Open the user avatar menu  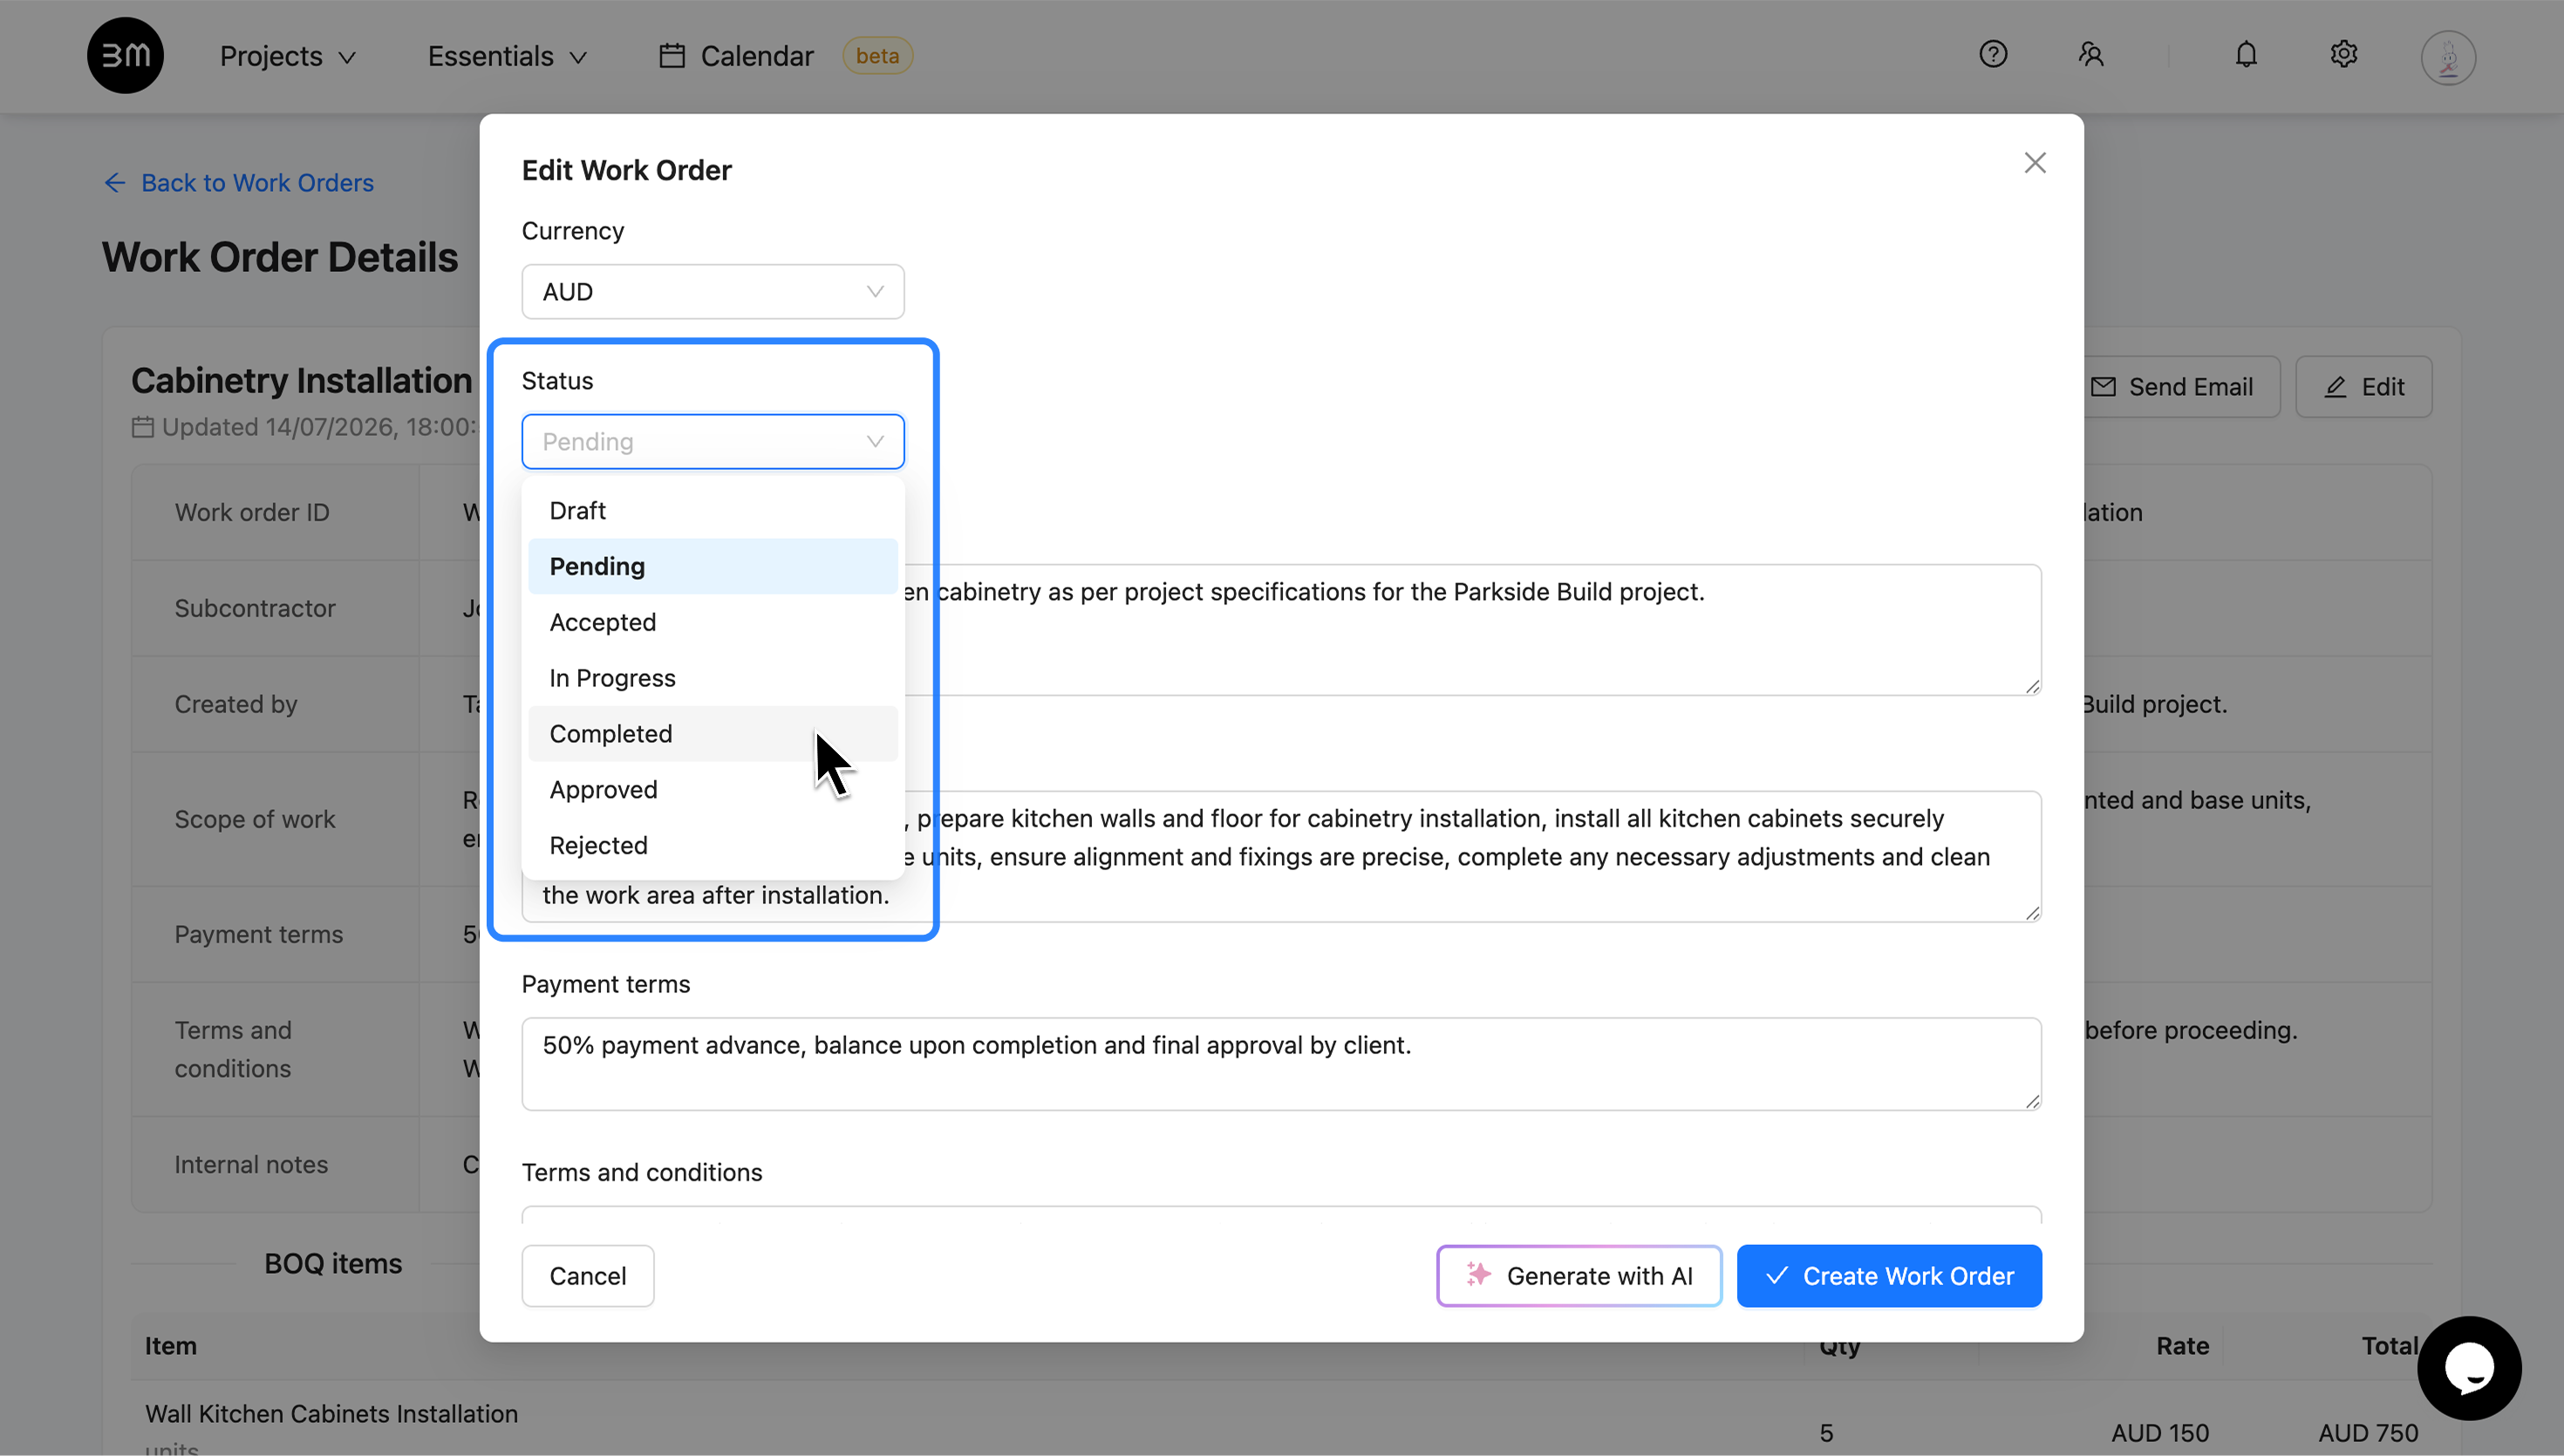tap(2448, 57)
